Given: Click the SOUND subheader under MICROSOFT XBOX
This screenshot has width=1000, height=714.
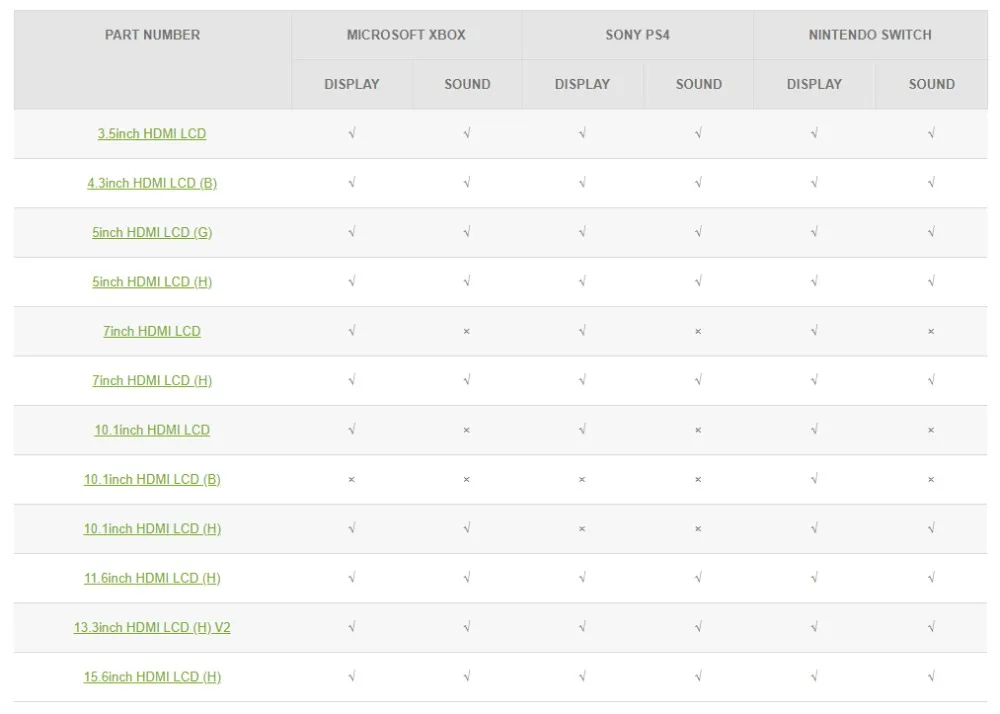Looking at the screenshot, I should tap(467, 84).
